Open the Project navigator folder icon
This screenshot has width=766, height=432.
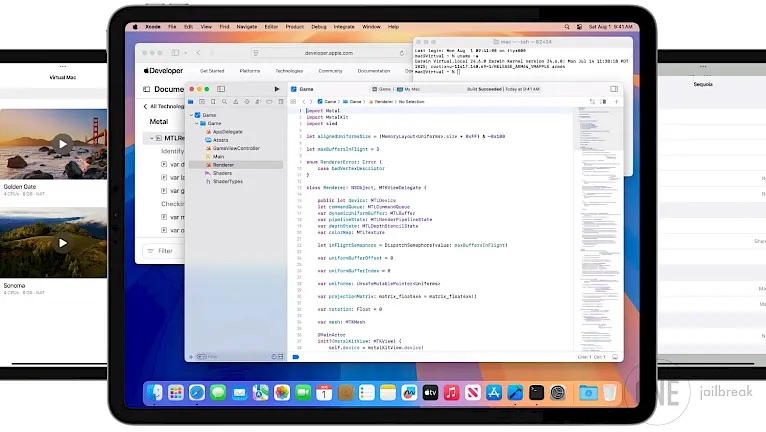(191, 102)
